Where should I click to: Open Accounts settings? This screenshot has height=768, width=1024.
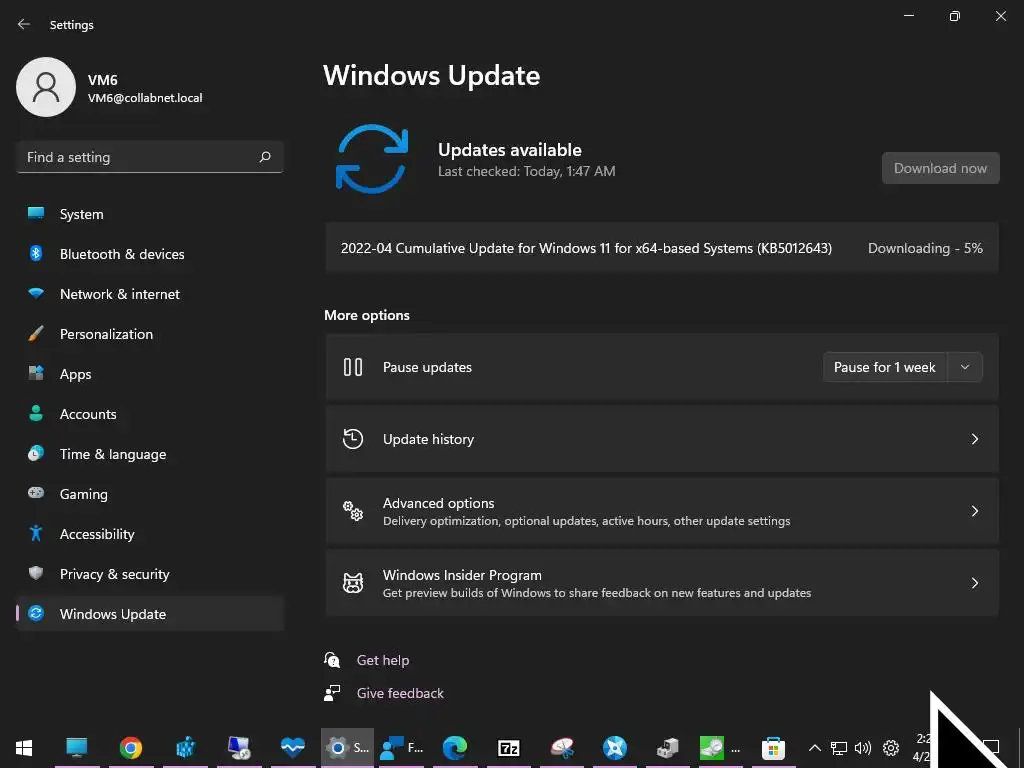pos(150,414)
